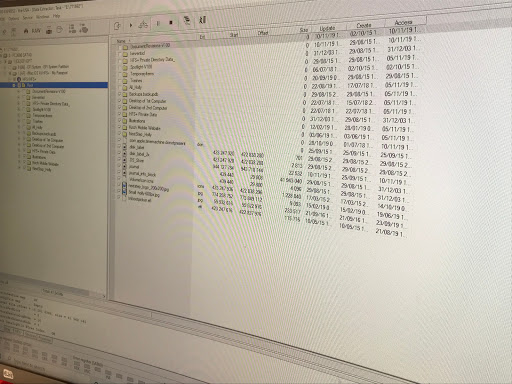Open the Service menu
The height and width of the screenshot is (384, 512).
[27, 17]
